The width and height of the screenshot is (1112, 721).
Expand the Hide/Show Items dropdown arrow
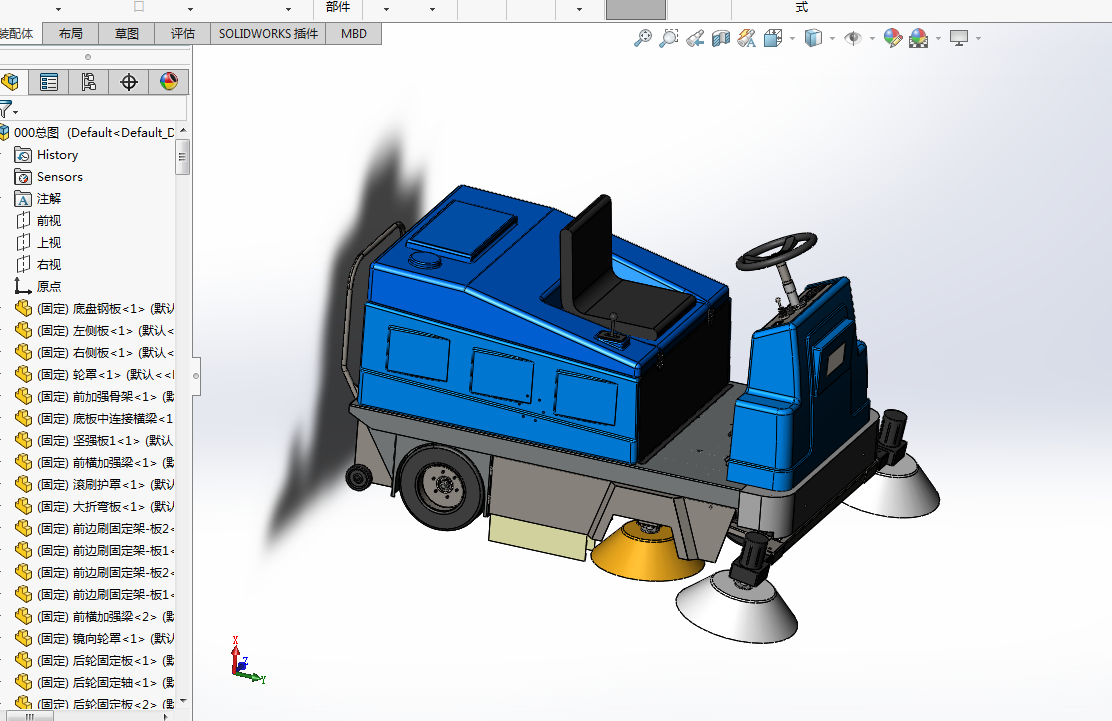(872, 38)
